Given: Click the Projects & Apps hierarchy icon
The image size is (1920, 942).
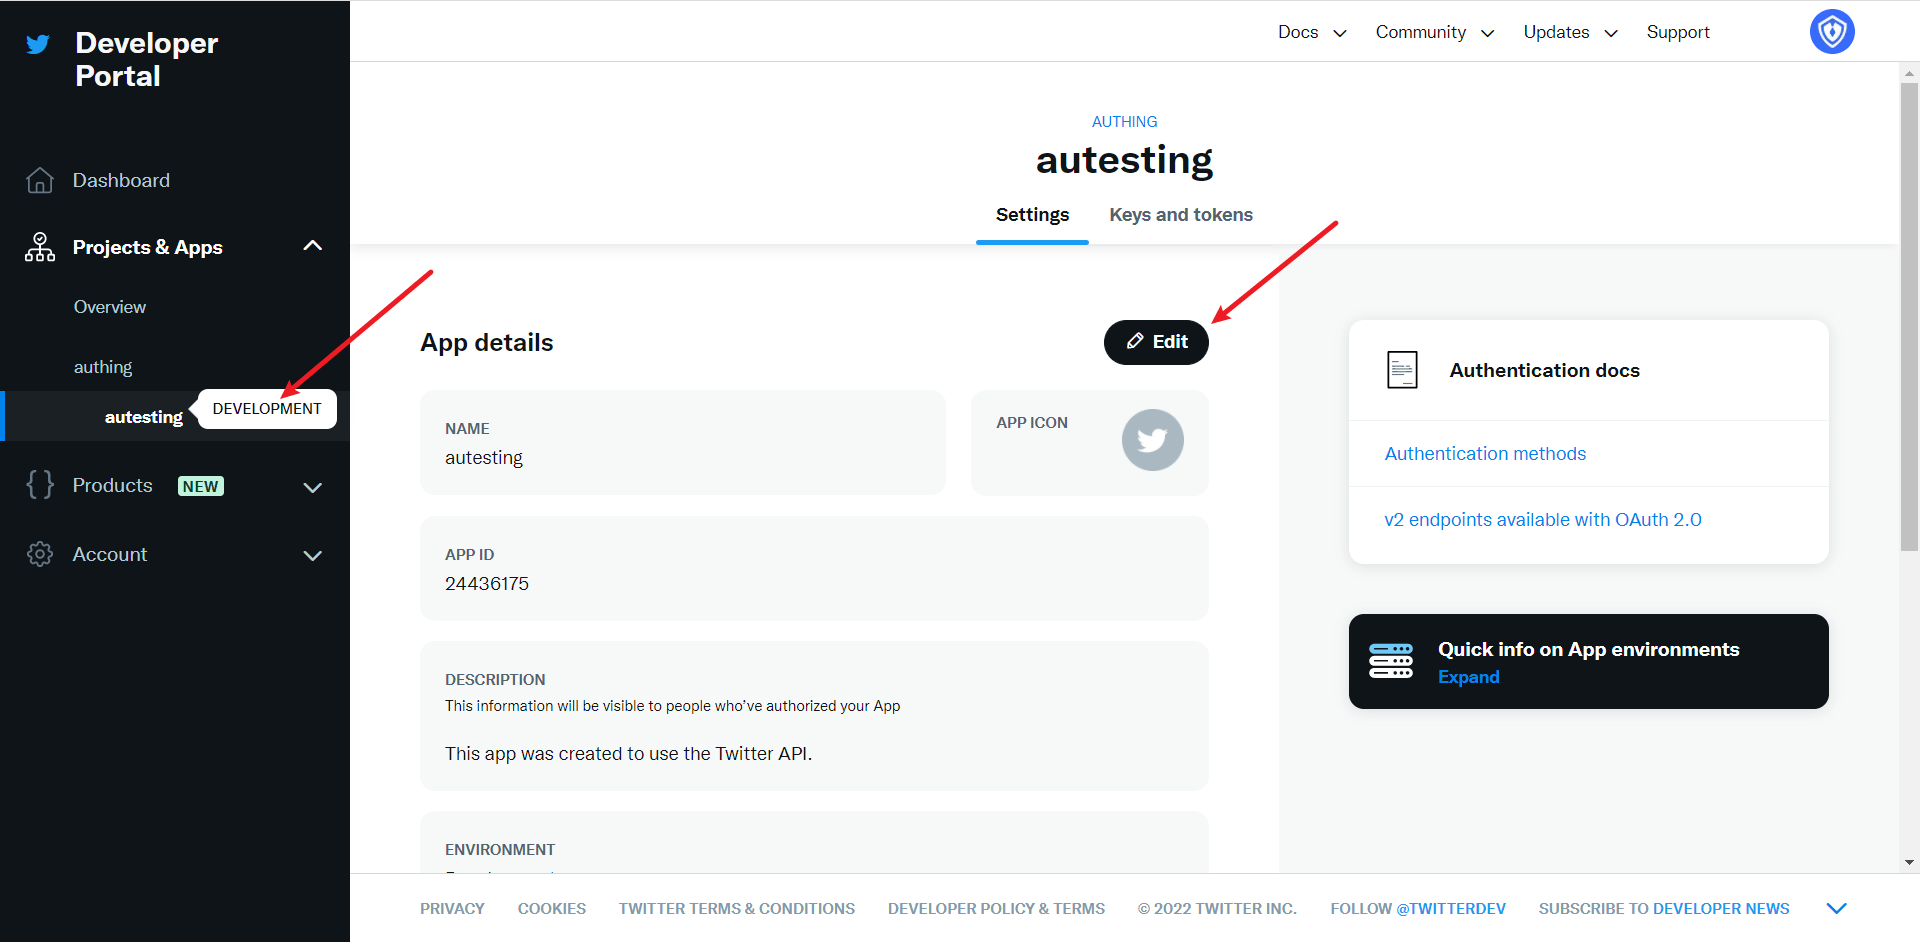Looking at the screenshot, I should [x=40, y=247].
